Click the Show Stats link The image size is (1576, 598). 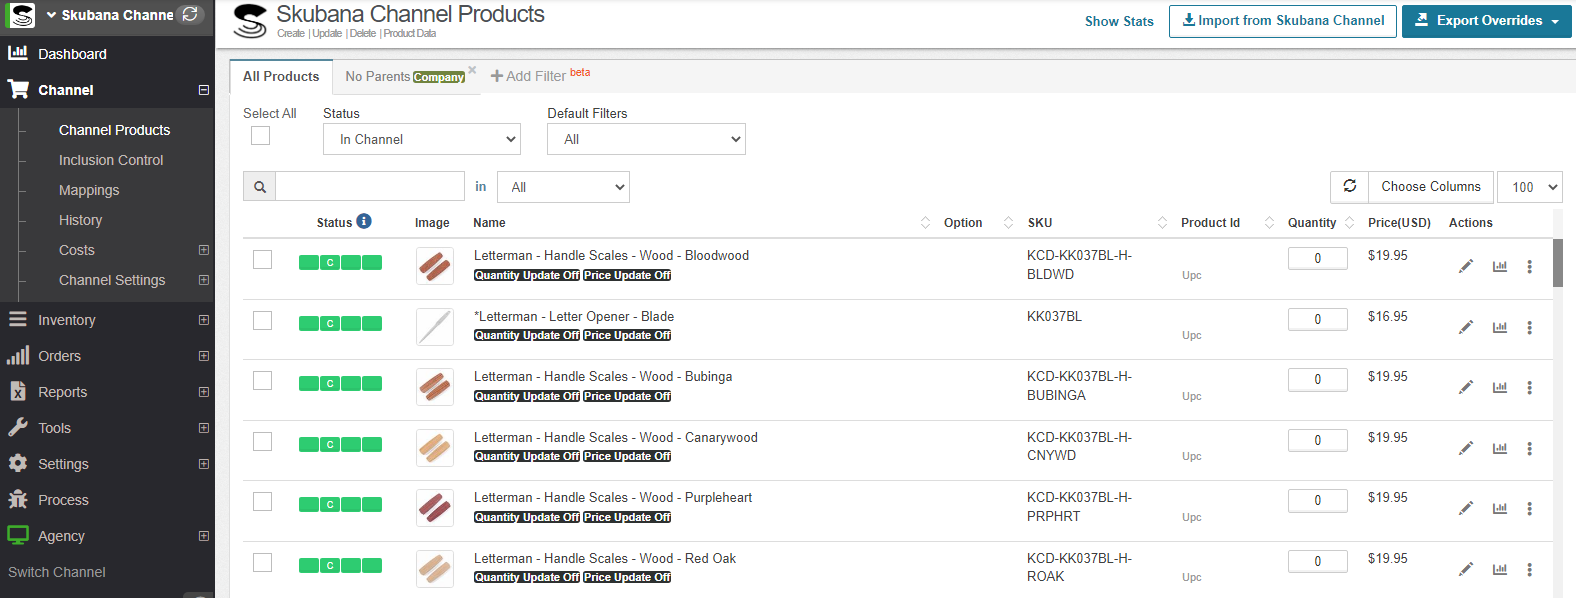tap(1119, 21)
